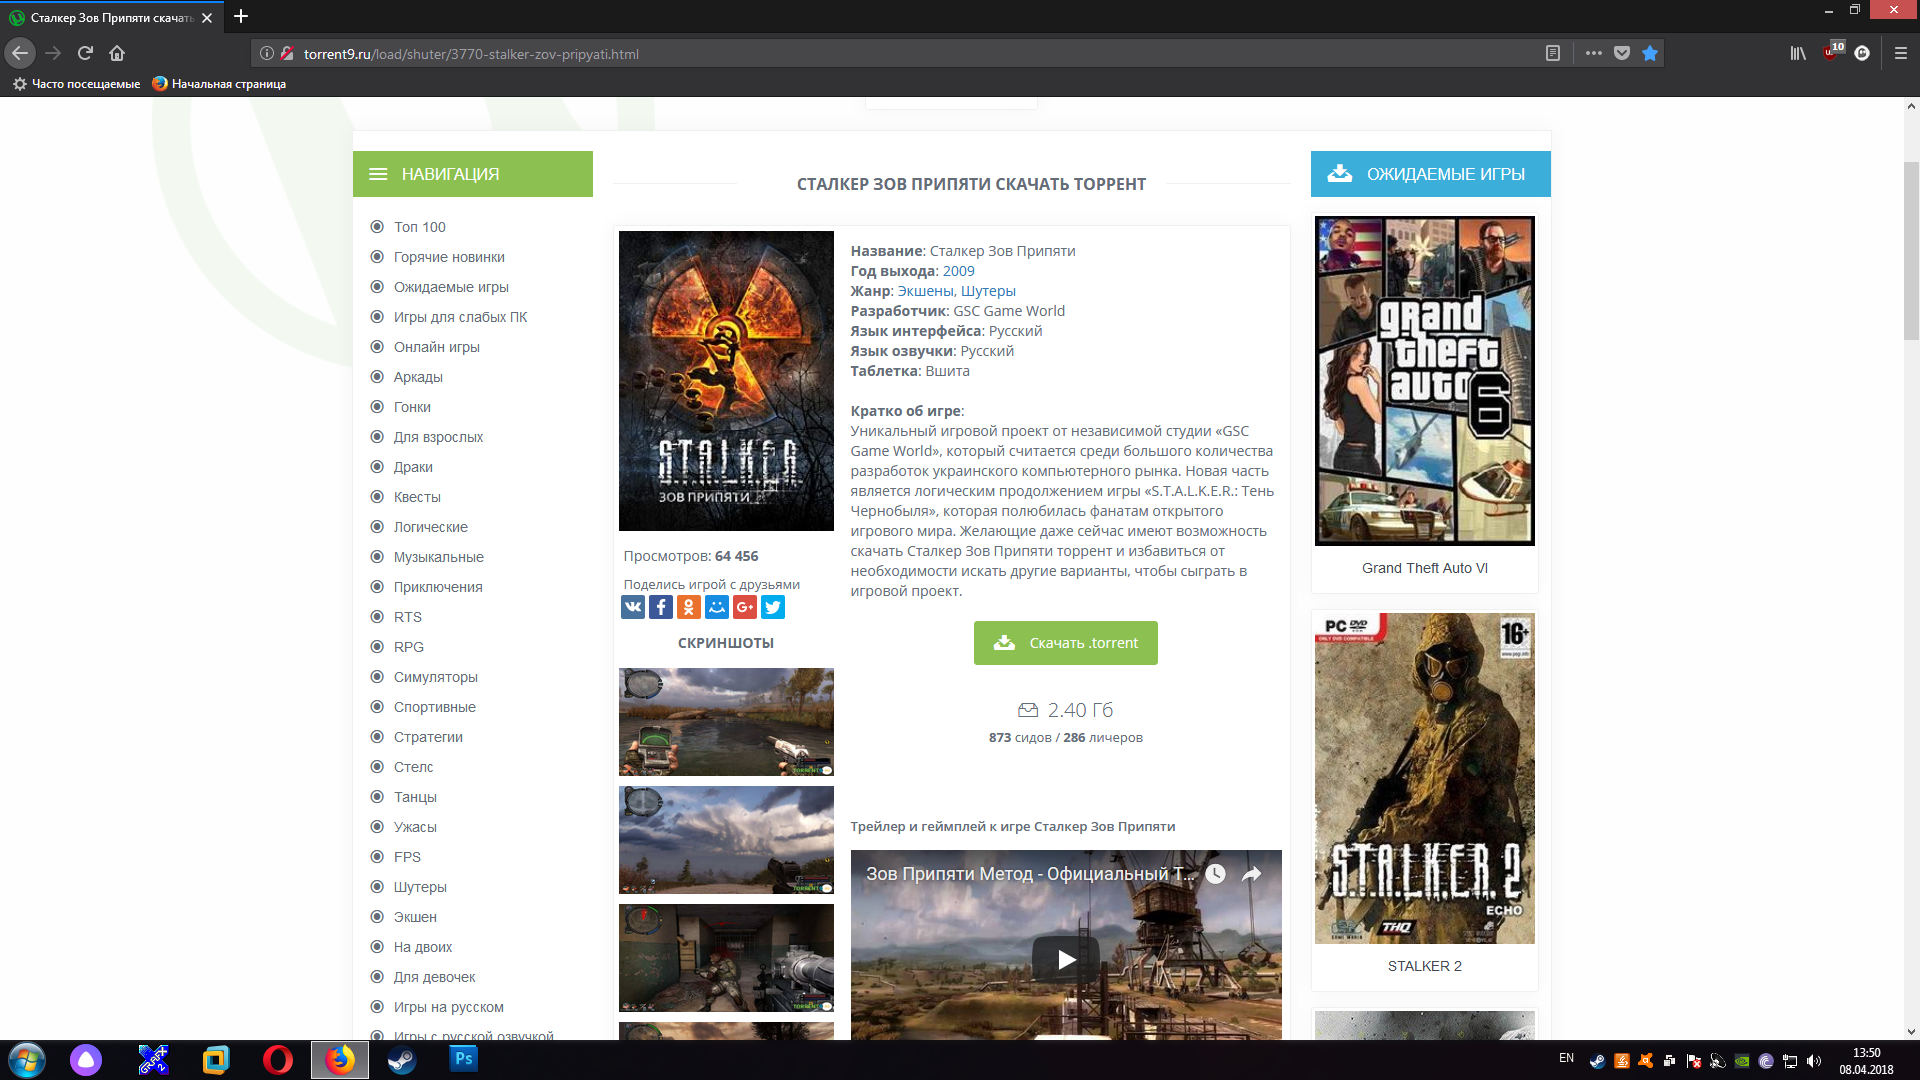The image size is (1920, 1080).
Task: Play the Зов Припяти trailer video
Action: 1066,960
